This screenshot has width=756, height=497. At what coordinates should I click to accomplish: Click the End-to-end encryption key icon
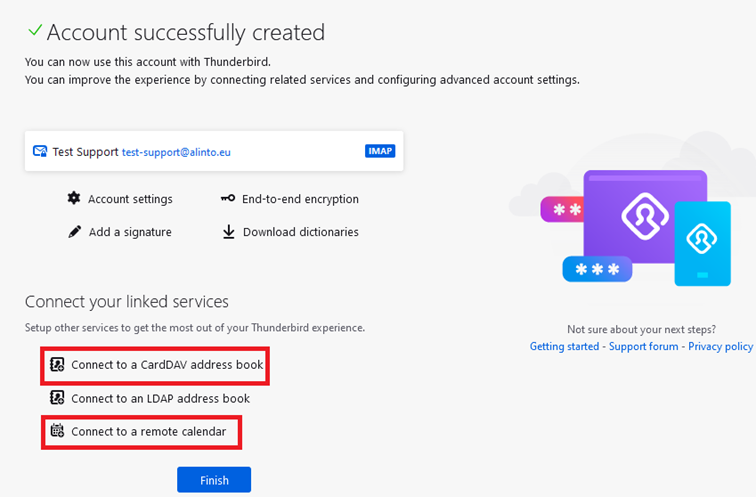228,199
